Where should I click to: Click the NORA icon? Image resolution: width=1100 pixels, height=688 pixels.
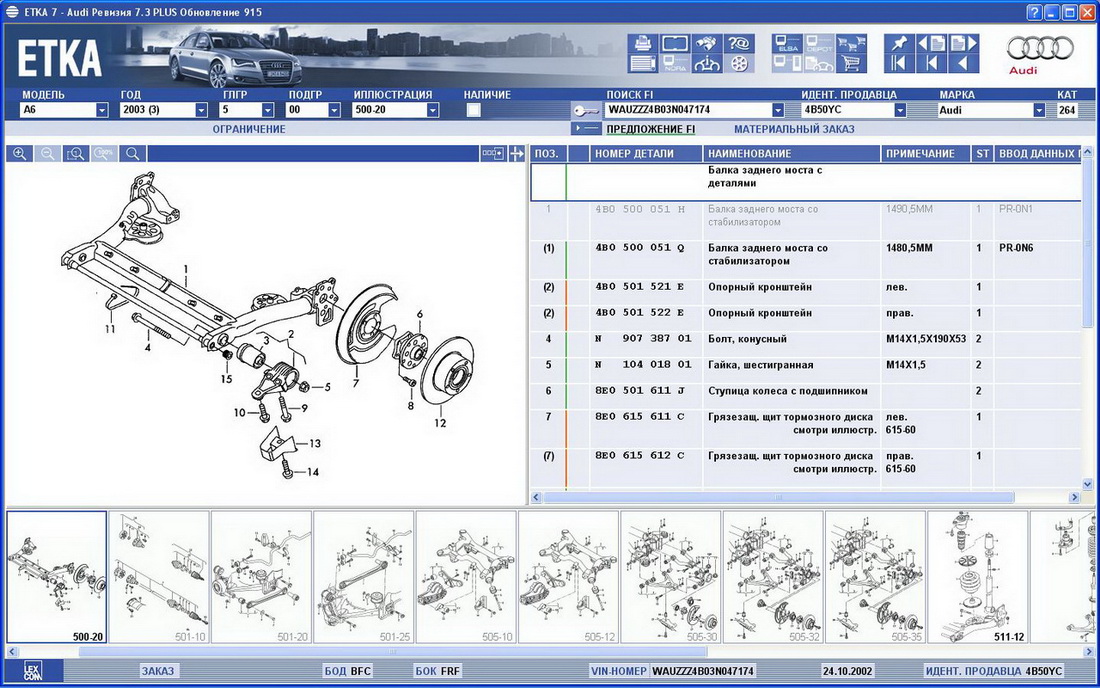pos(674,64)
